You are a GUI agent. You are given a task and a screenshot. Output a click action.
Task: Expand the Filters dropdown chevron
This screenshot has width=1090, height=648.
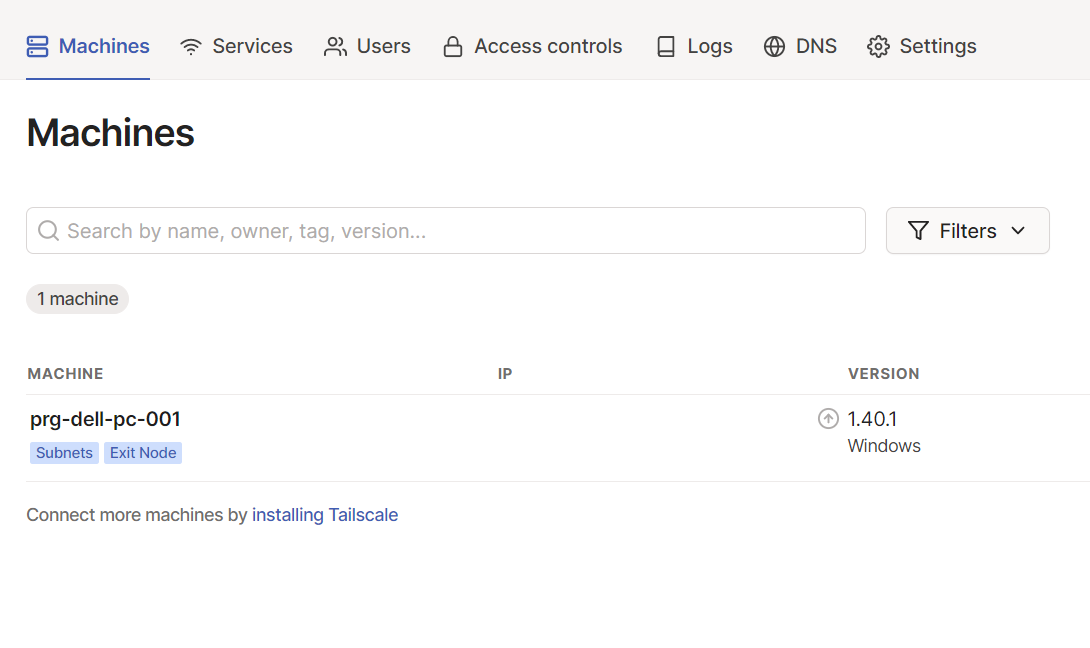point(1018,231)
